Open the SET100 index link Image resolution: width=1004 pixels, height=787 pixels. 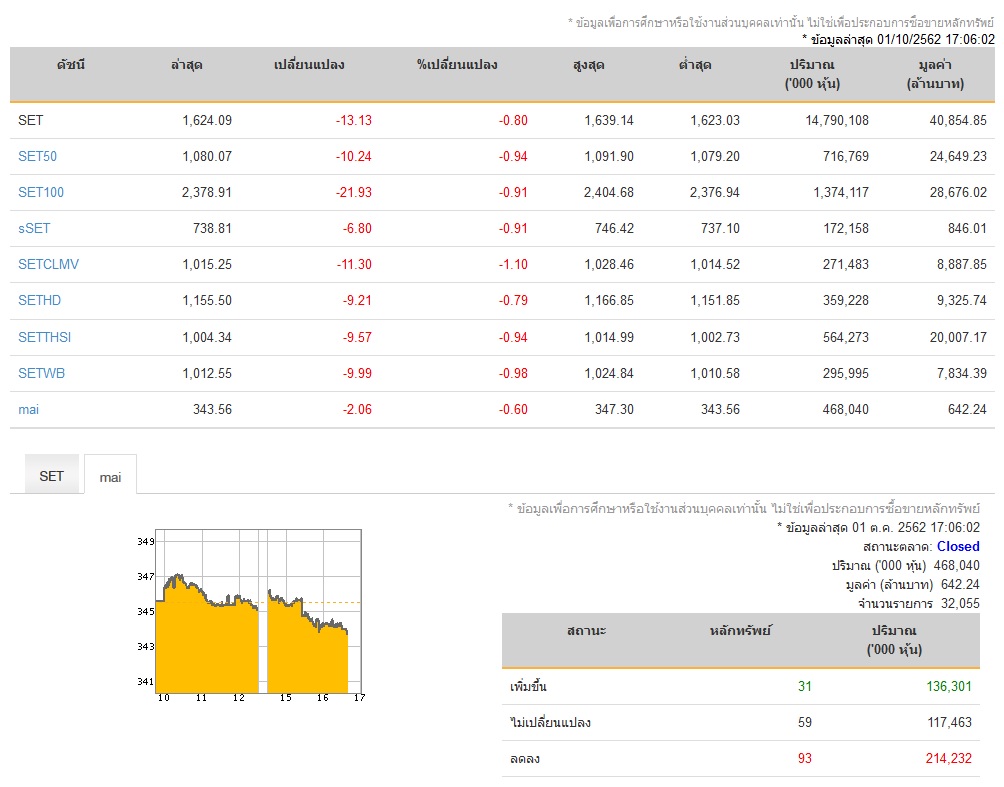(x=41, y=192)
